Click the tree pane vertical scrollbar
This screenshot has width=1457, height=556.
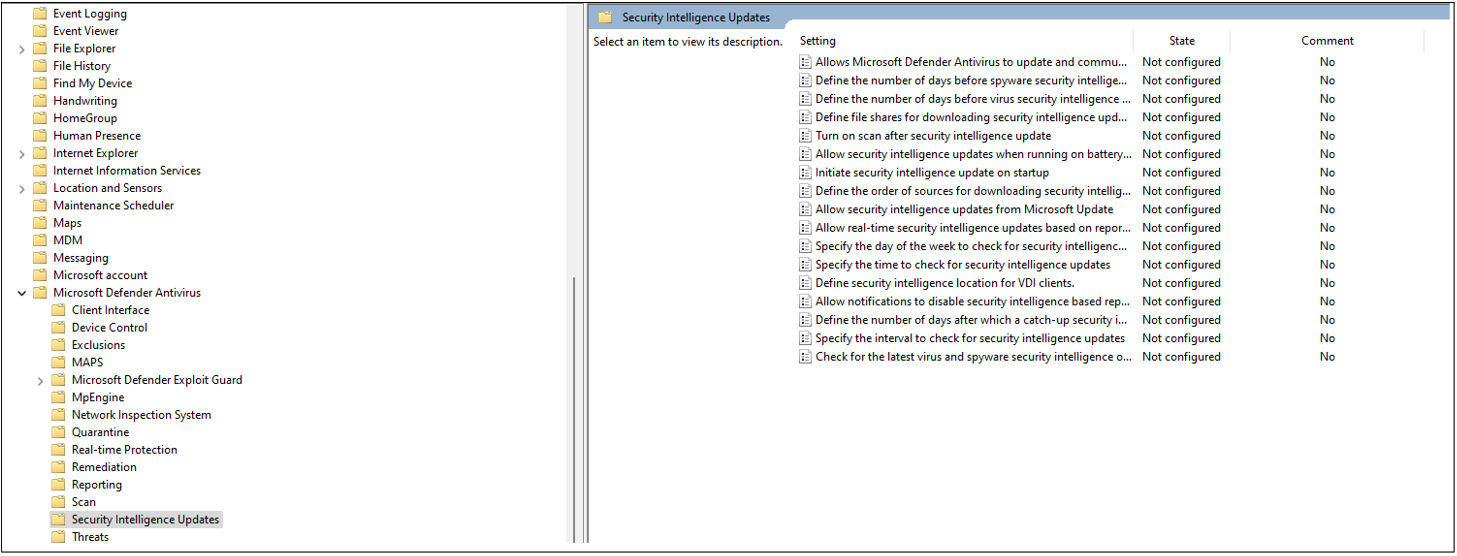coord(574,410)
